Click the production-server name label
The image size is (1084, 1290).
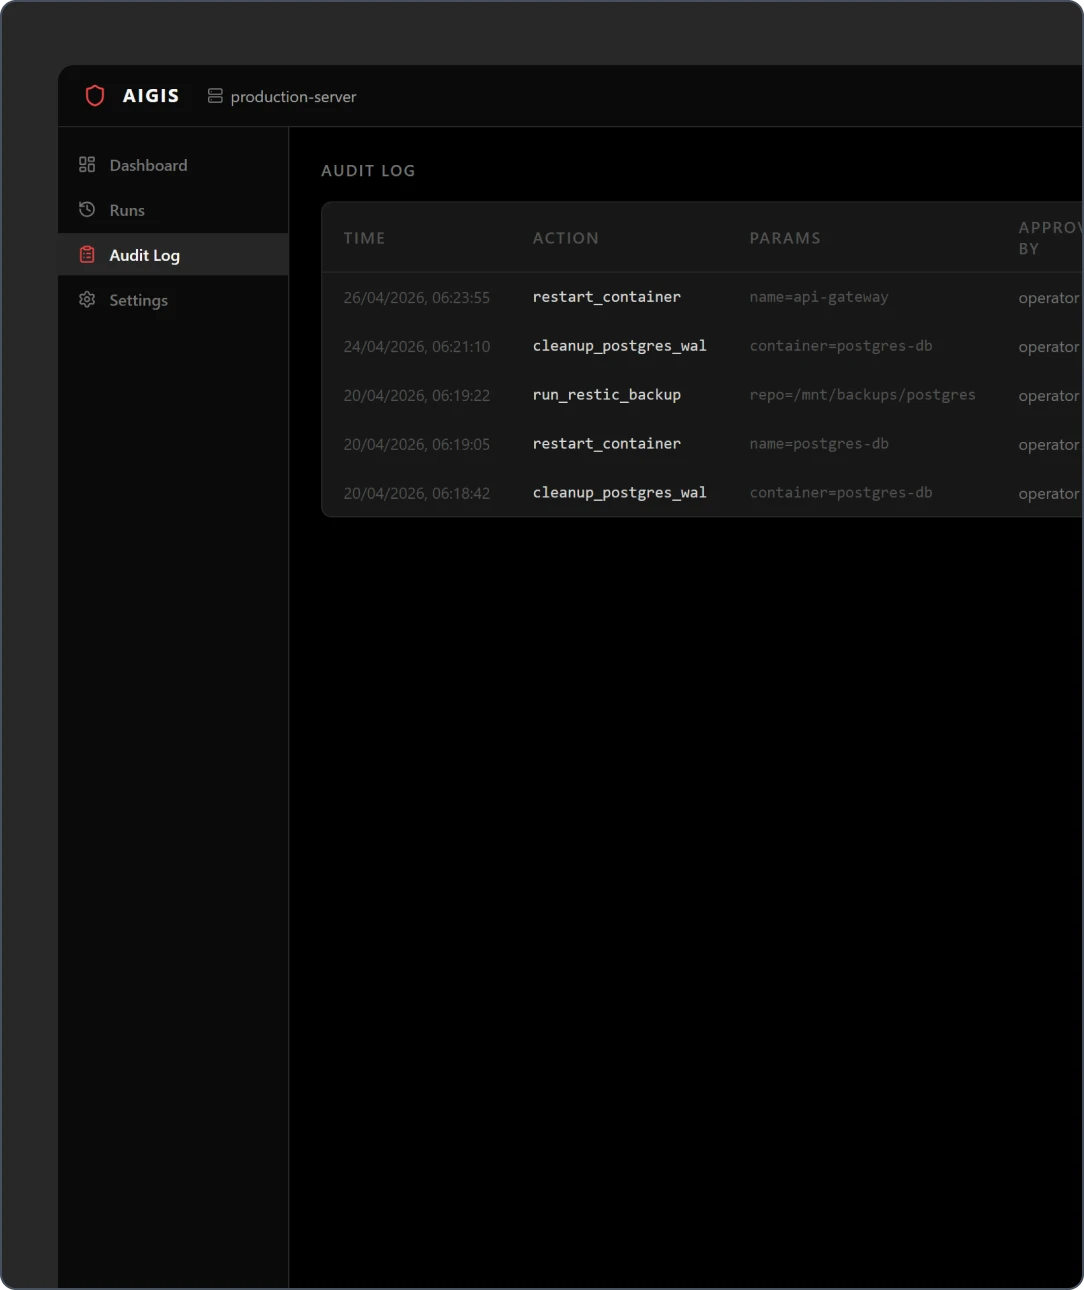(x=293, y=97)
